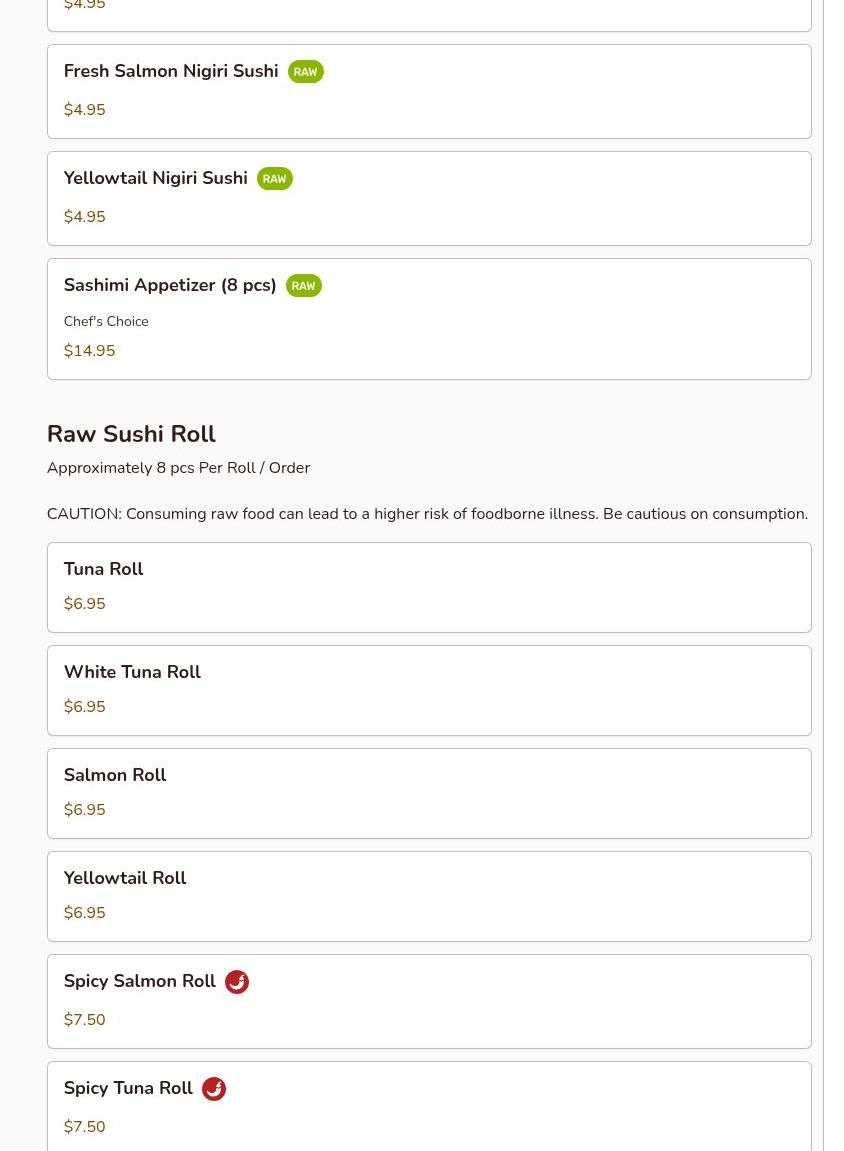Click the $6.95 price under Tuna Roll
Viewport: 844px width, 1151px height.
point(84,604)
